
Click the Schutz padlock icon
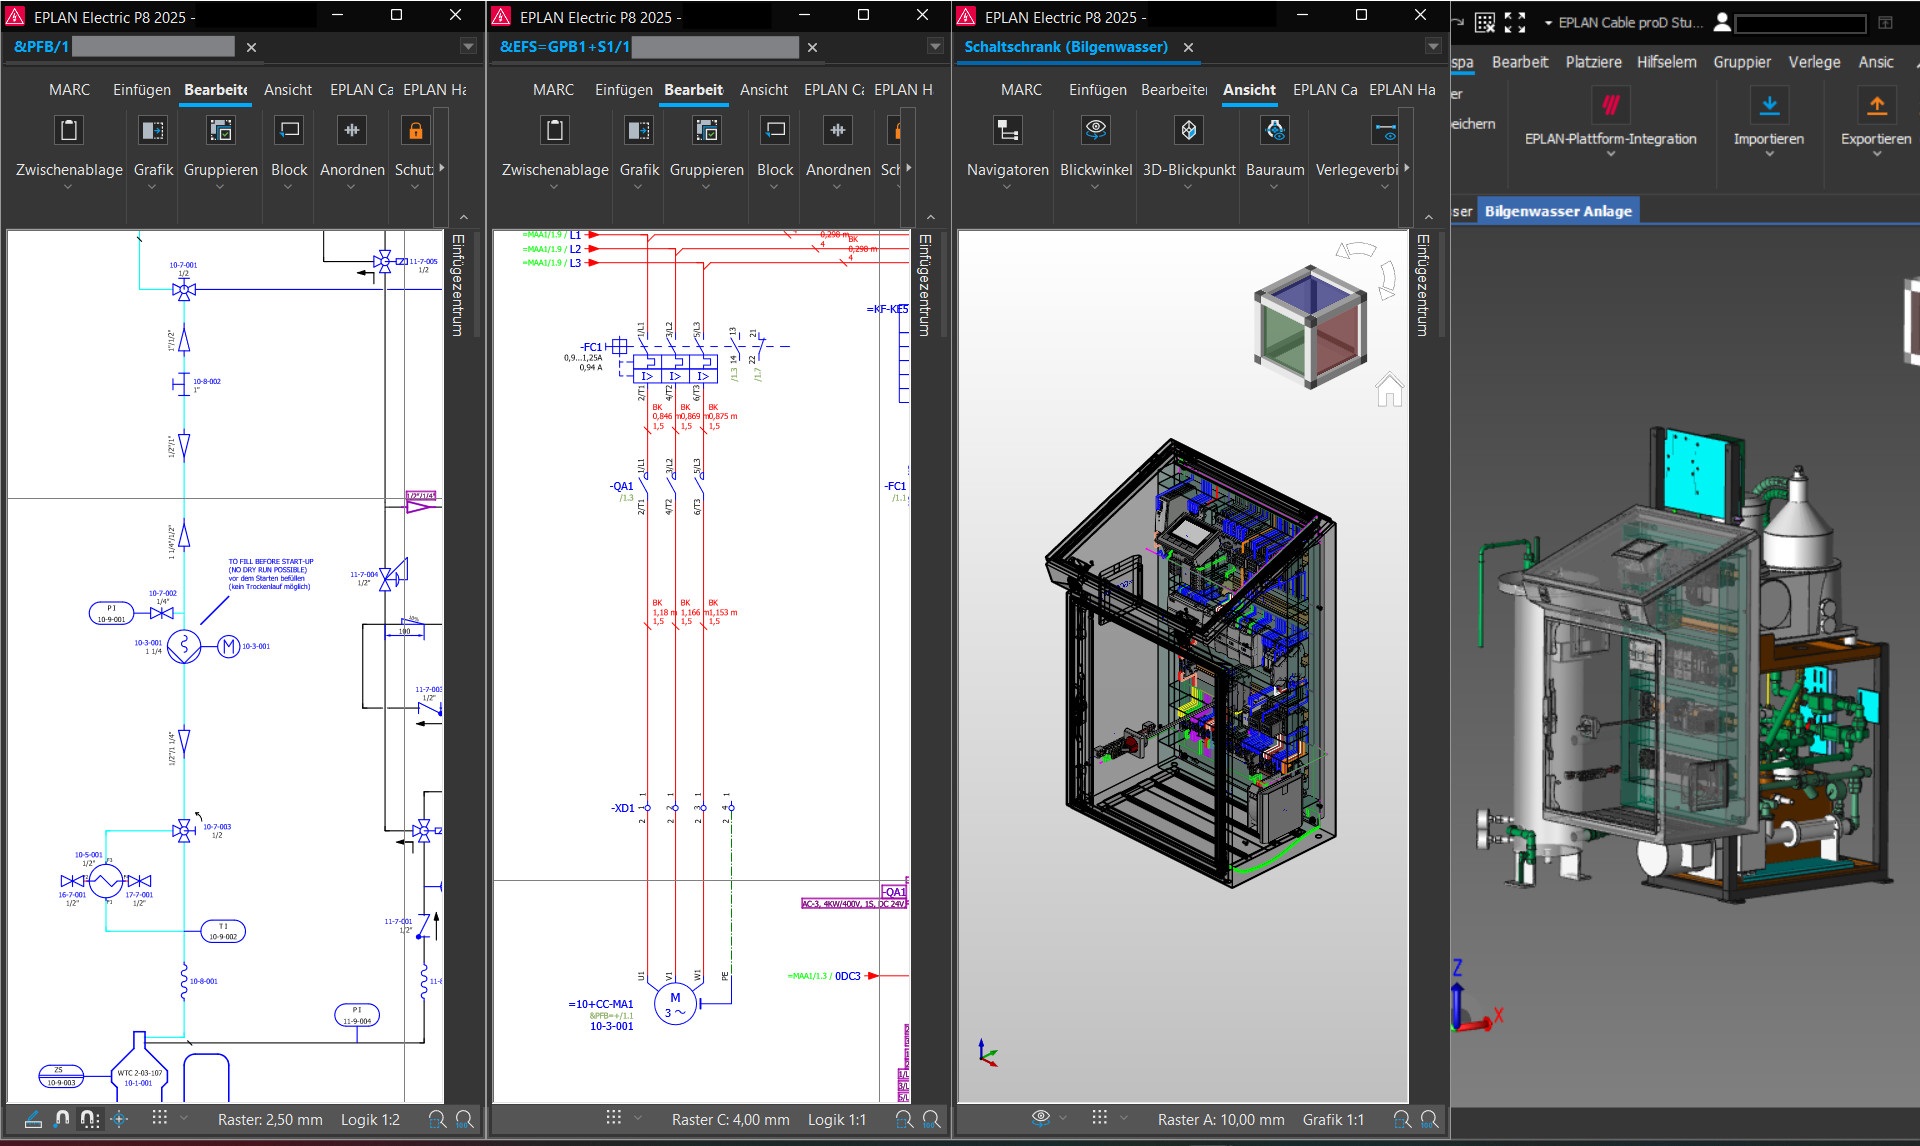click(415, 131)
